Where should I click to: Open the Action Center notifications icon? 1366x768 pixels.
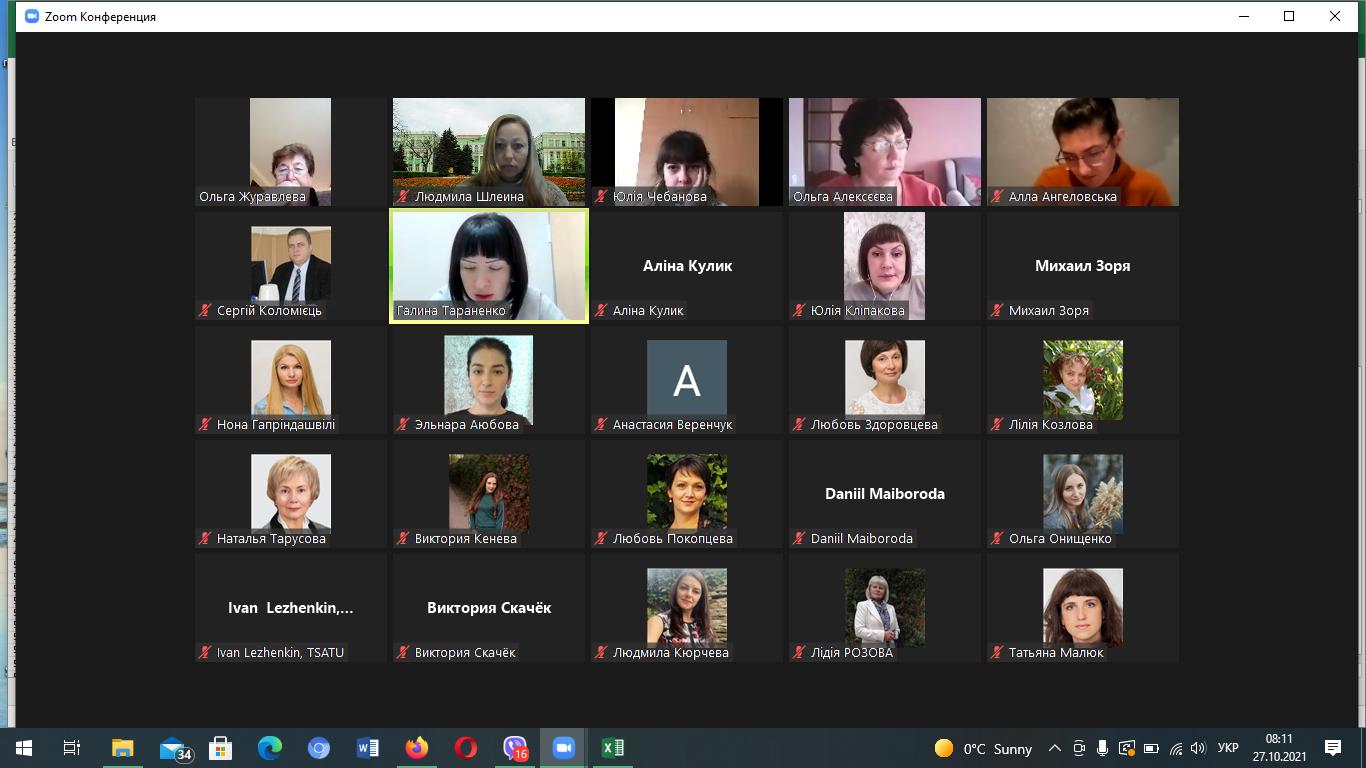click(x=1332, y=748)
